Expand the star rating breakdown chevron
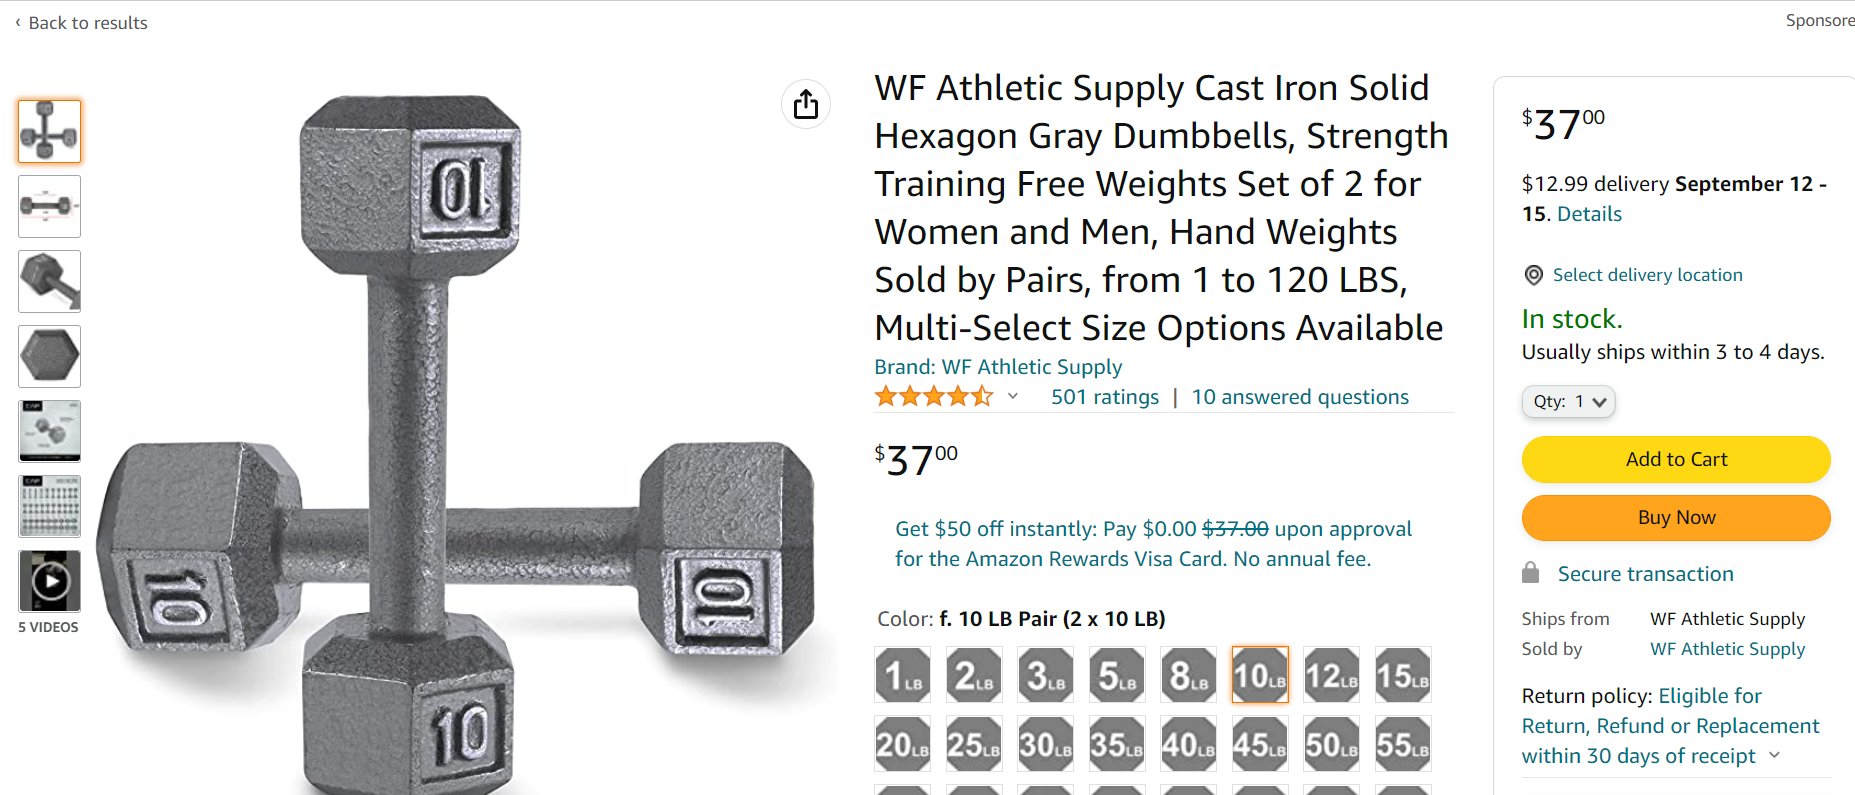The height and width of the screenshot is (795, 1855). tap(1013, 396)
